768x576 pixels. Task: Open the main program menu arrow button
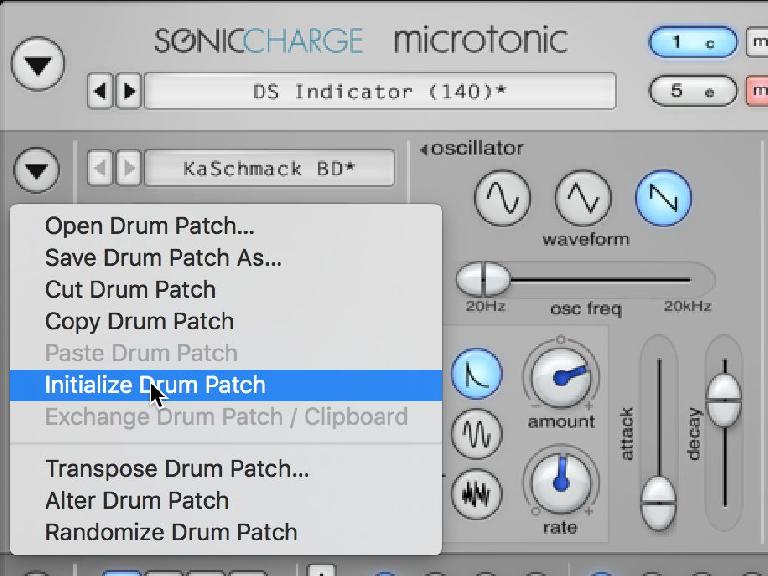38,64
